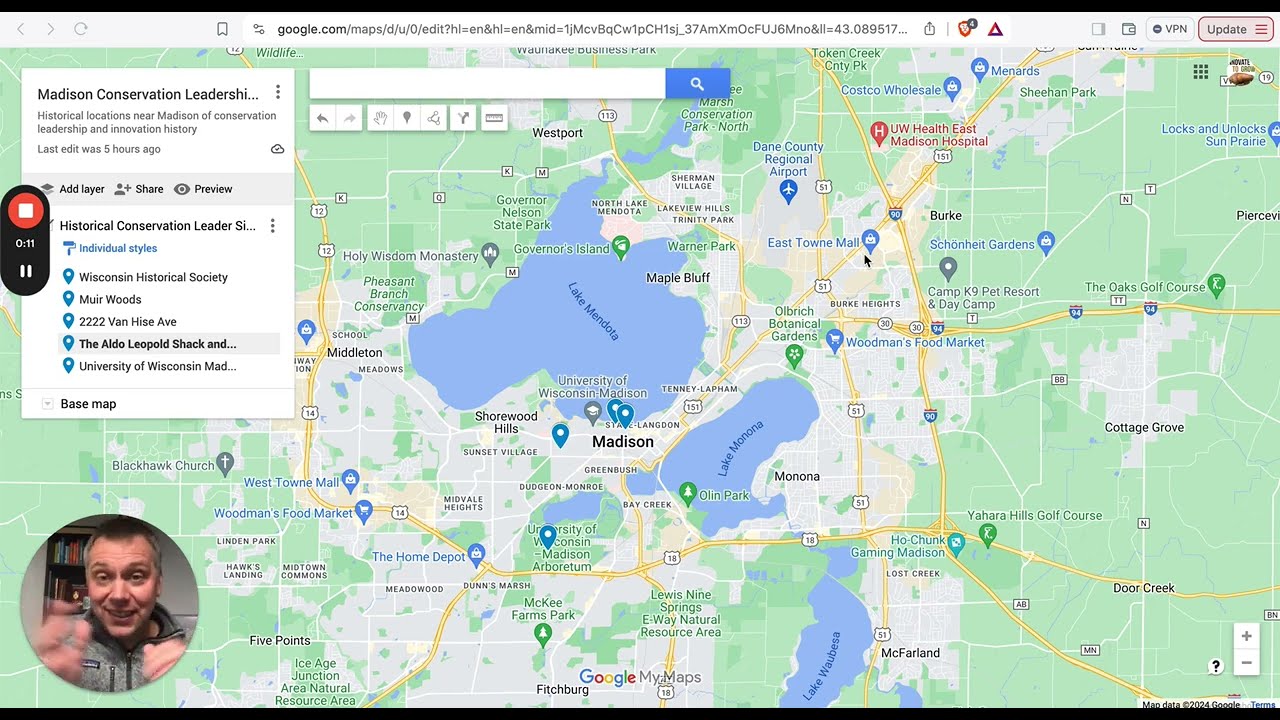Screen dimensions: 1280x720
Task: Stop the screen recording
Action: click(x=26, y=211)
